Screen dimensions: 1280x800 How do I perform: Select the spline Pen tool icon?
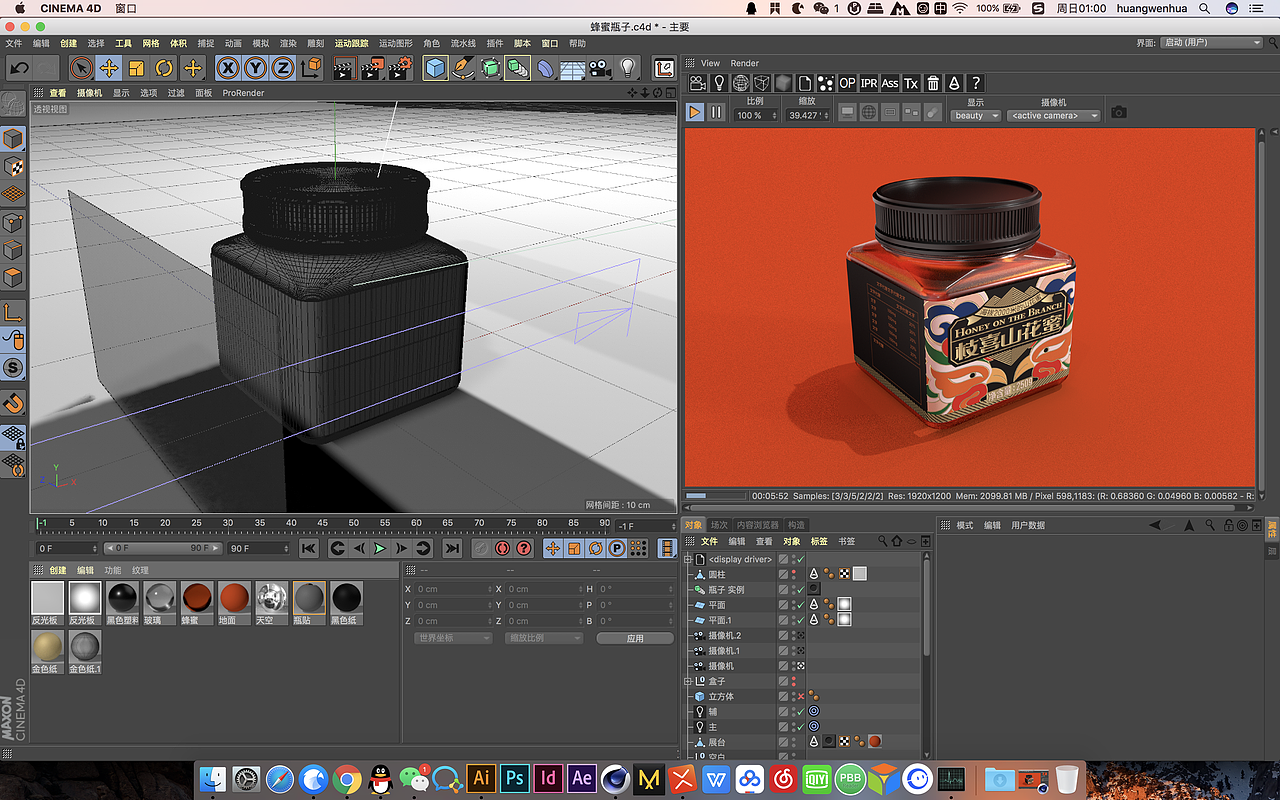point(463,68)
